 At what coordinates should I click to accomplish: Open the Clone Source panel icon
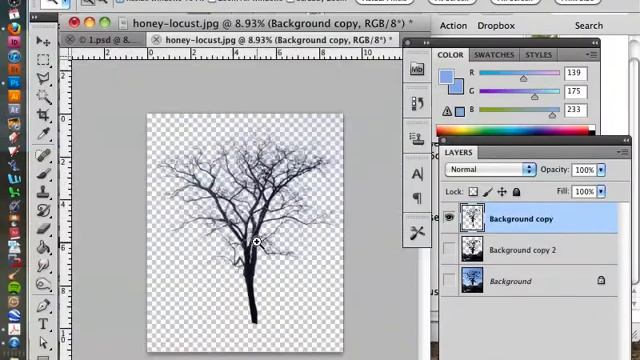tap(417, 139)
